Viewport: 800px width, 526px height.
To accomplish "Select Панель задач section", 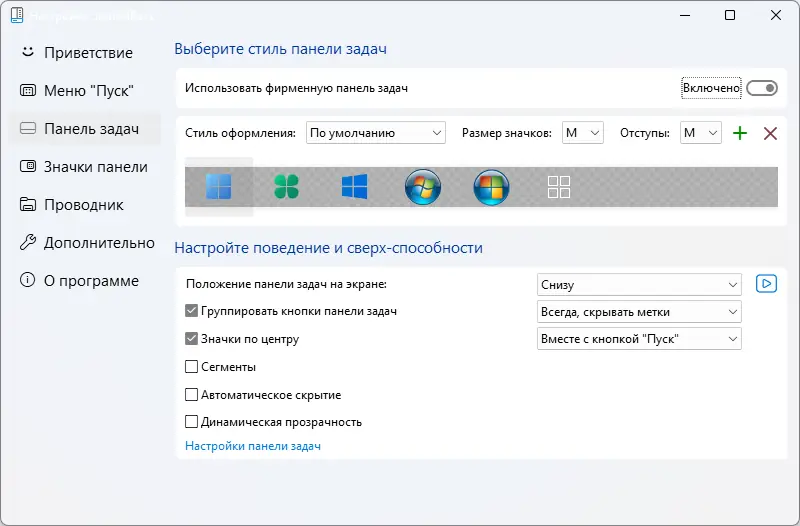I will (x=84, y=129).
